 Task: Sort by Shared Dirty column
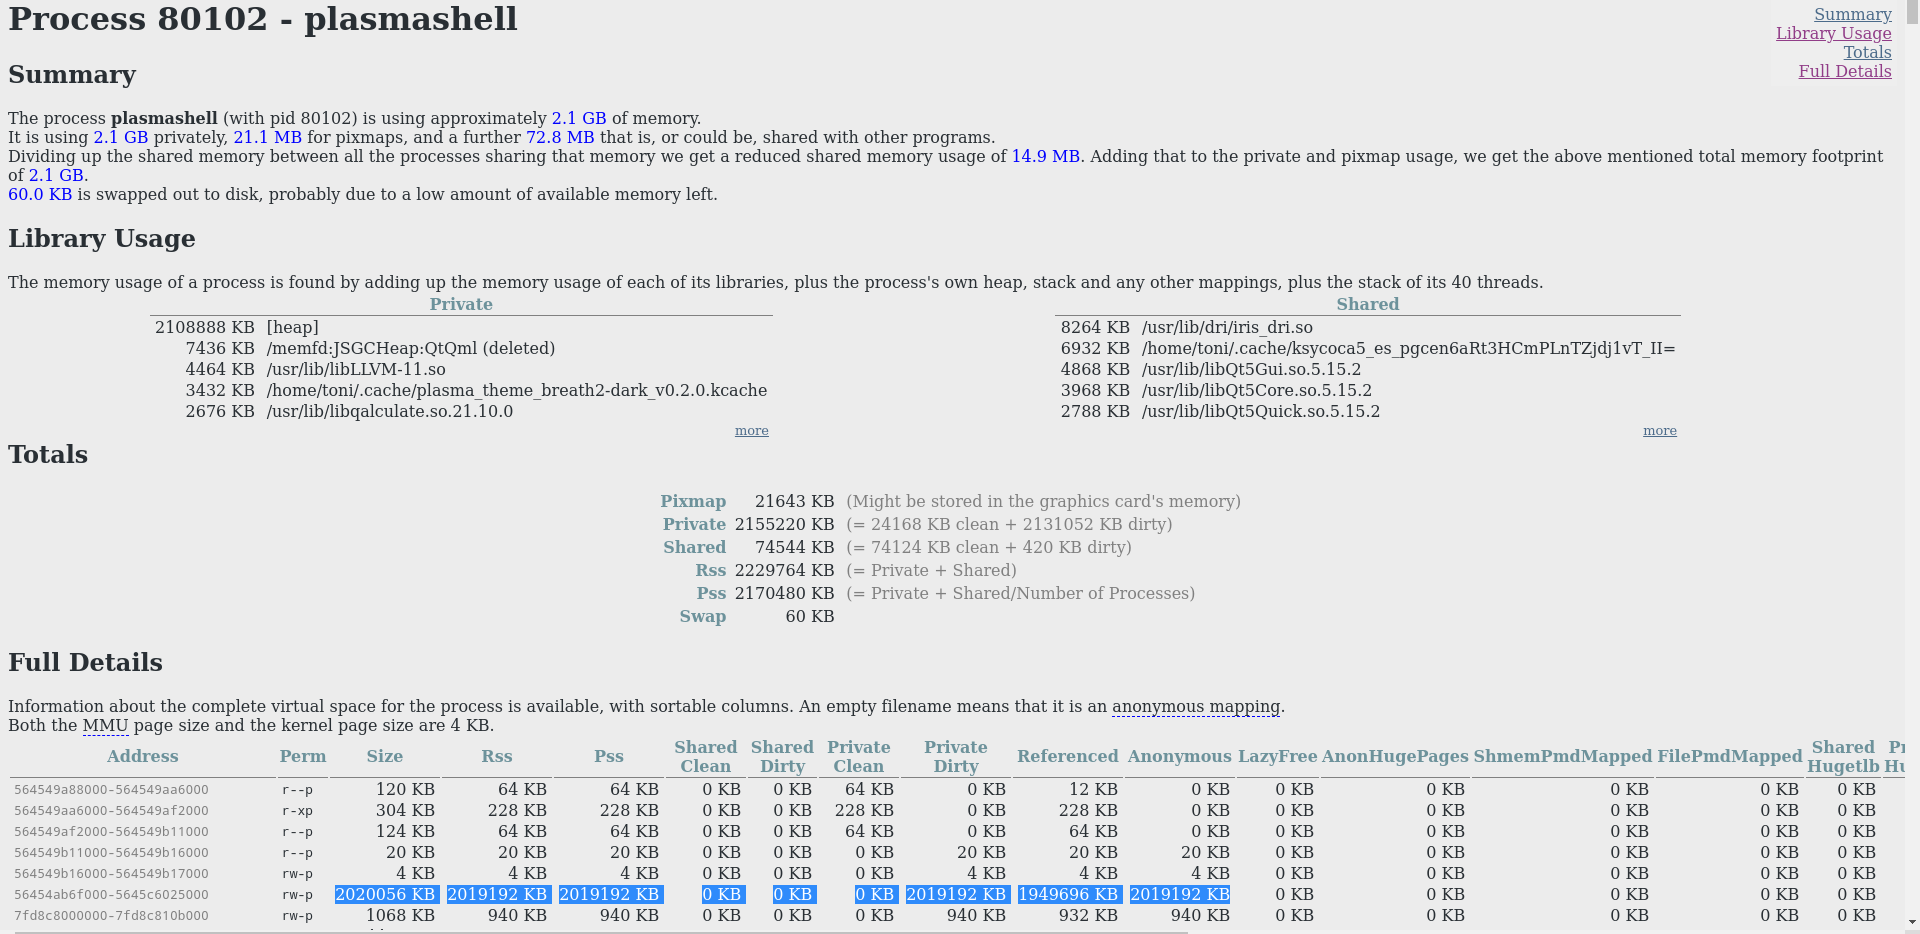coord(782,756)
